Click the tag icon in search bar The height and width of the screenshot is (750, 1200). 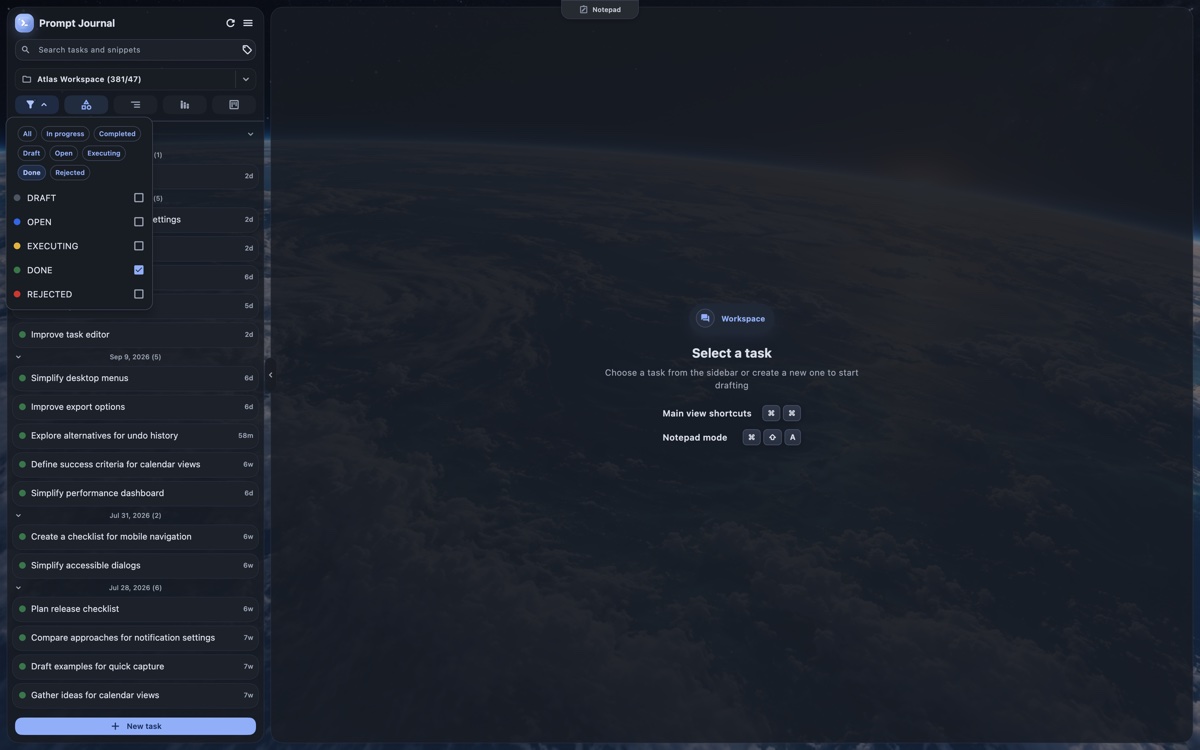coord(247,49)
